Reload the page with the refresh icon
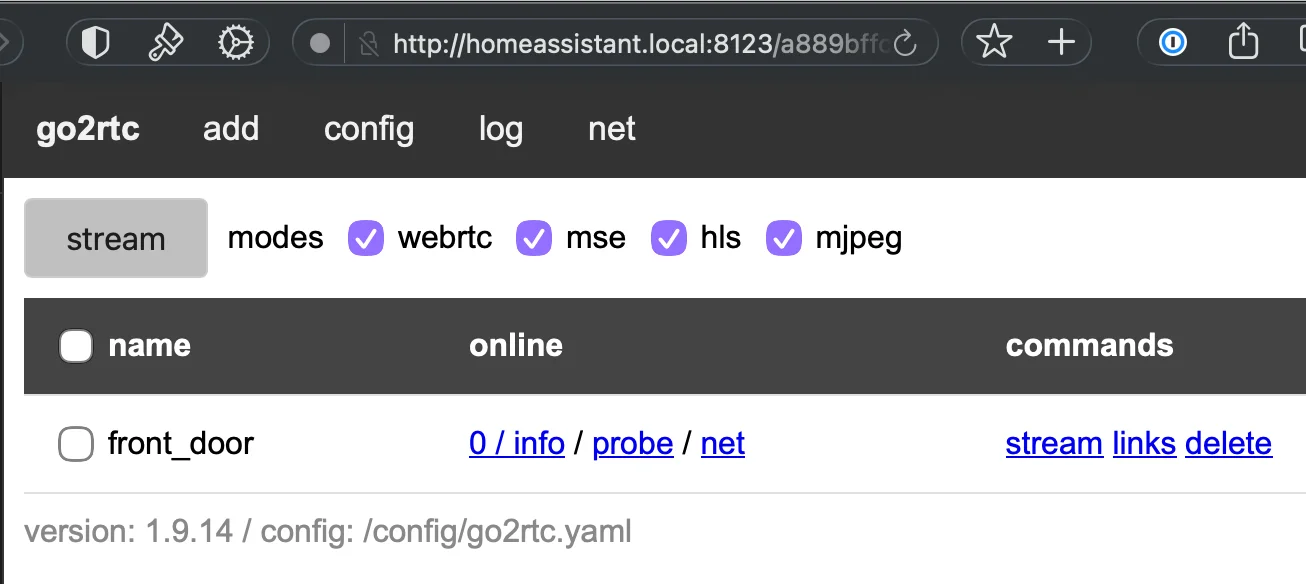The height and width of the screenshot is (584, 1306). click(x=905, y=43)
